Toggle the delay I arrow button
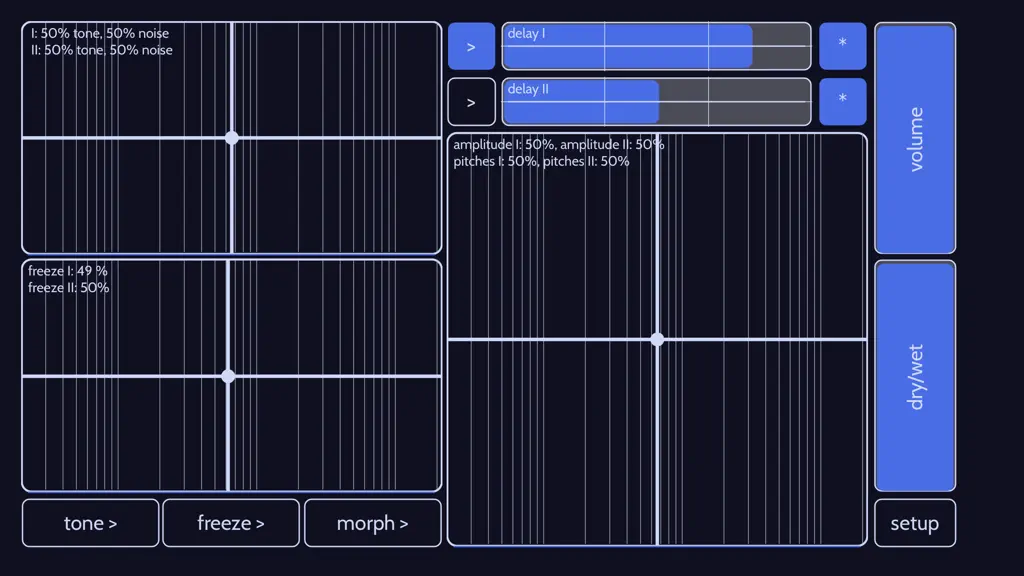Image resolution: width=1024 pixels, height=576 pixels. tap(472, 46)
